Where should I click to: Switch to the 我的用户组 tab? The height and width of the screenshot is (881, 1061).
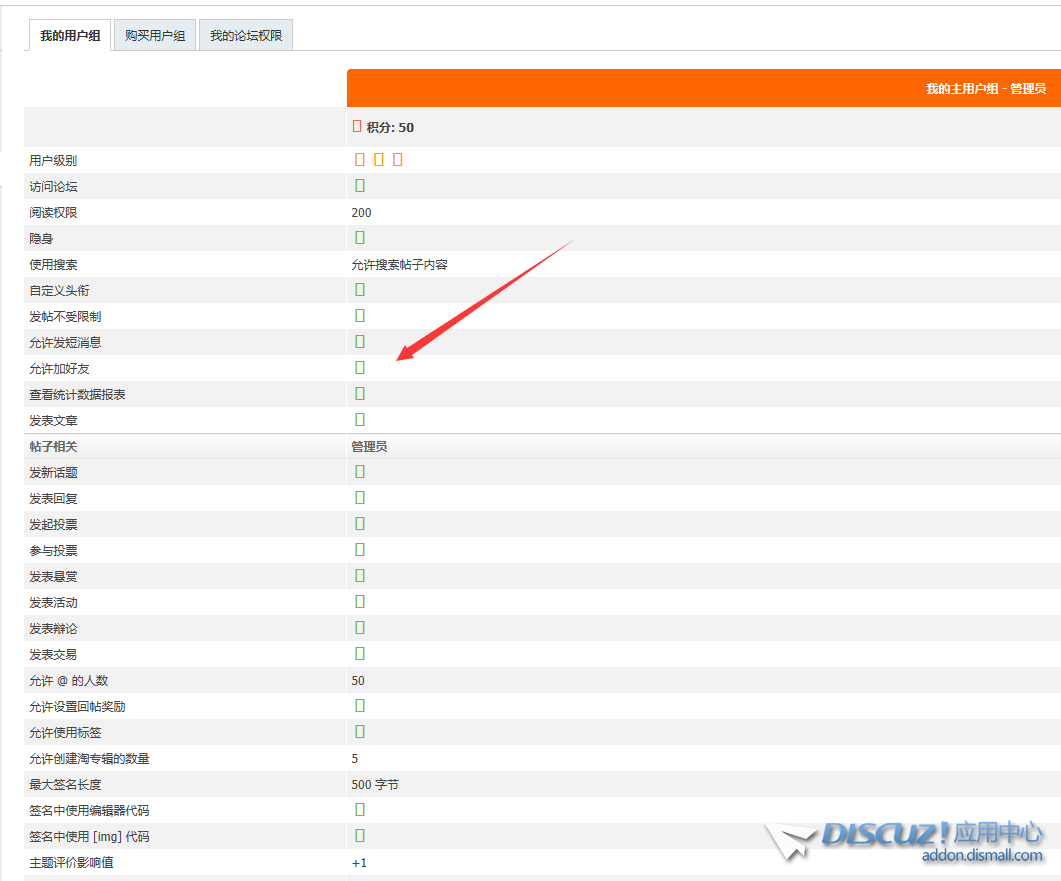tap(69, 36)
